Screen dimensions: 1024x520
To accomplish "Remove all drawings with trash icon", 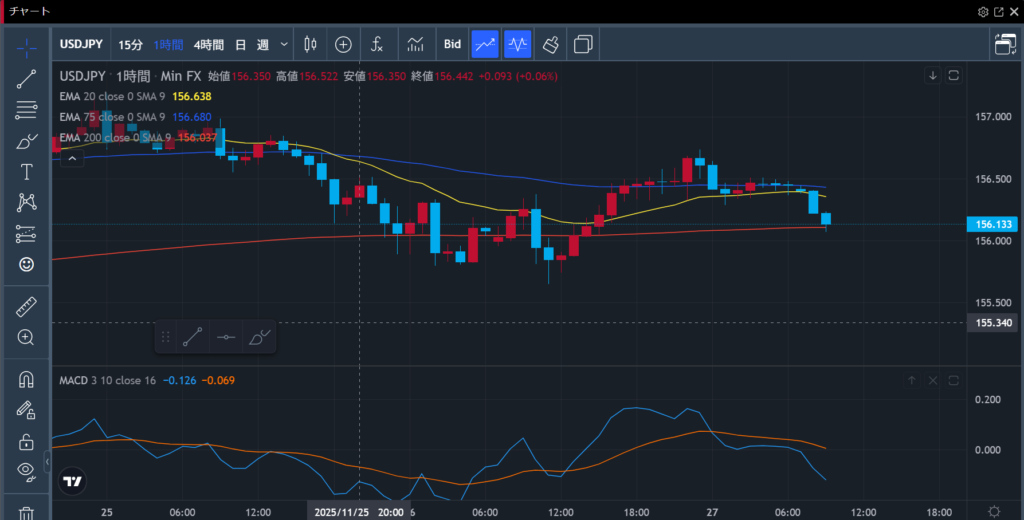I will click(x=27, y=512).
